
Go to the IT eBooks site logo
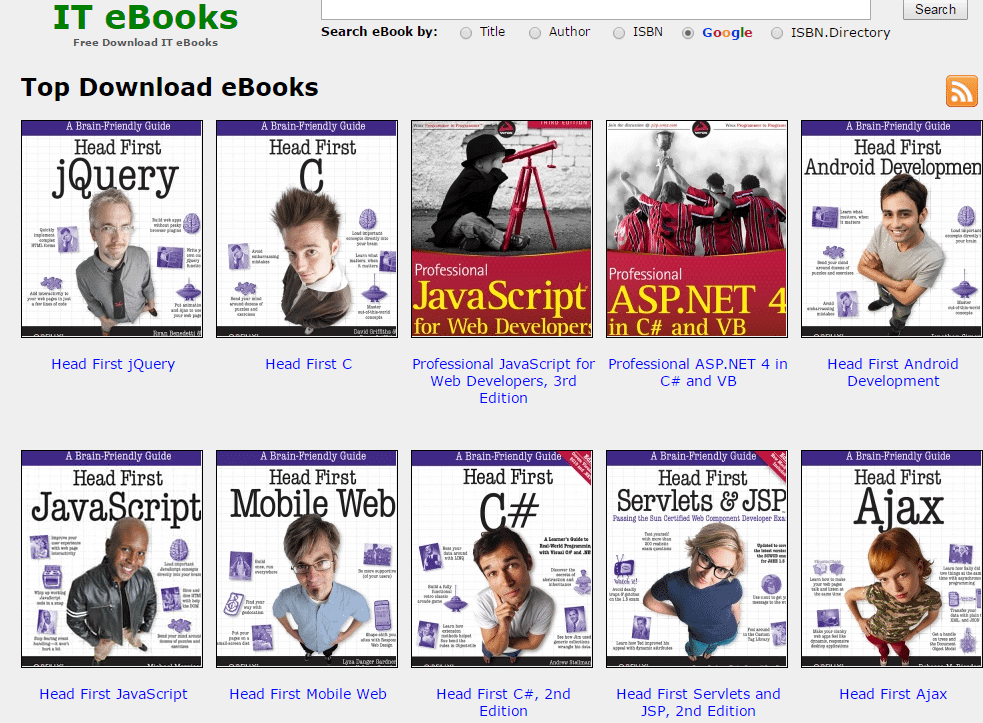pos(145,18)
